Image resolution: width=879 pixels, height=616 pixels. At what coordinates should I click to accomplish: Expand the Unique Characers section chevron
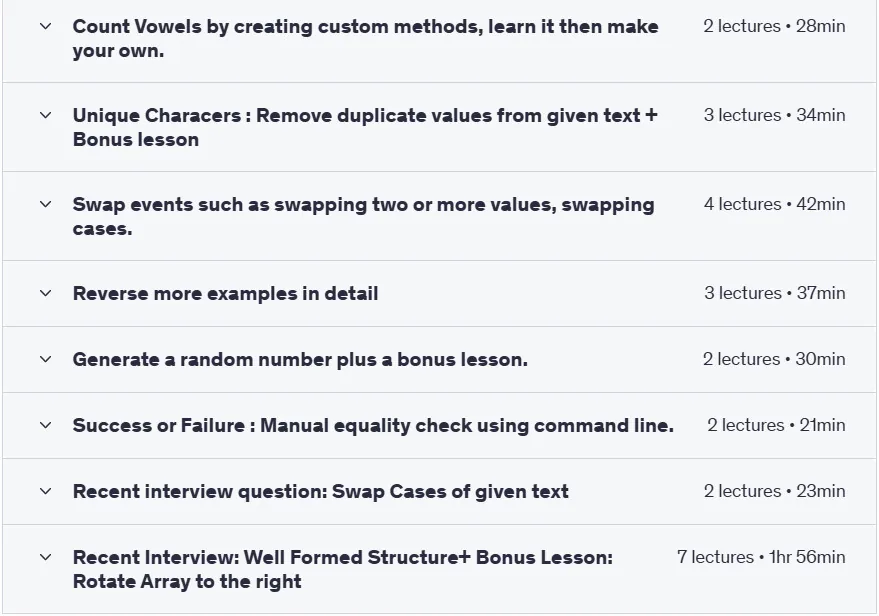pyautogui.click(x=46, y=115)
